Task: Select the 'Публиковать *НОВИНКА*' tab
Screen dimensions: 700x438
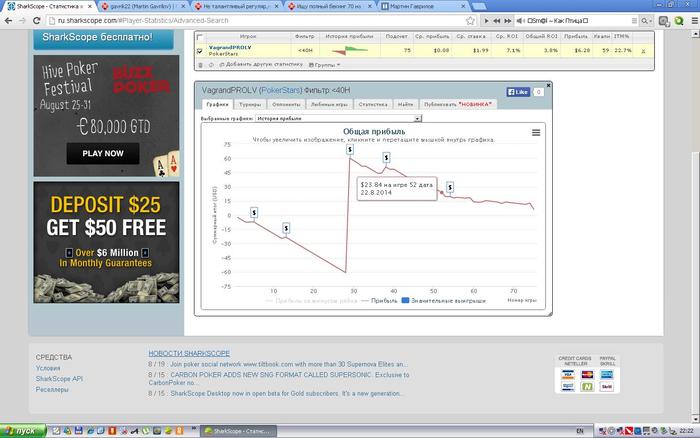Action: pos(458,104)
